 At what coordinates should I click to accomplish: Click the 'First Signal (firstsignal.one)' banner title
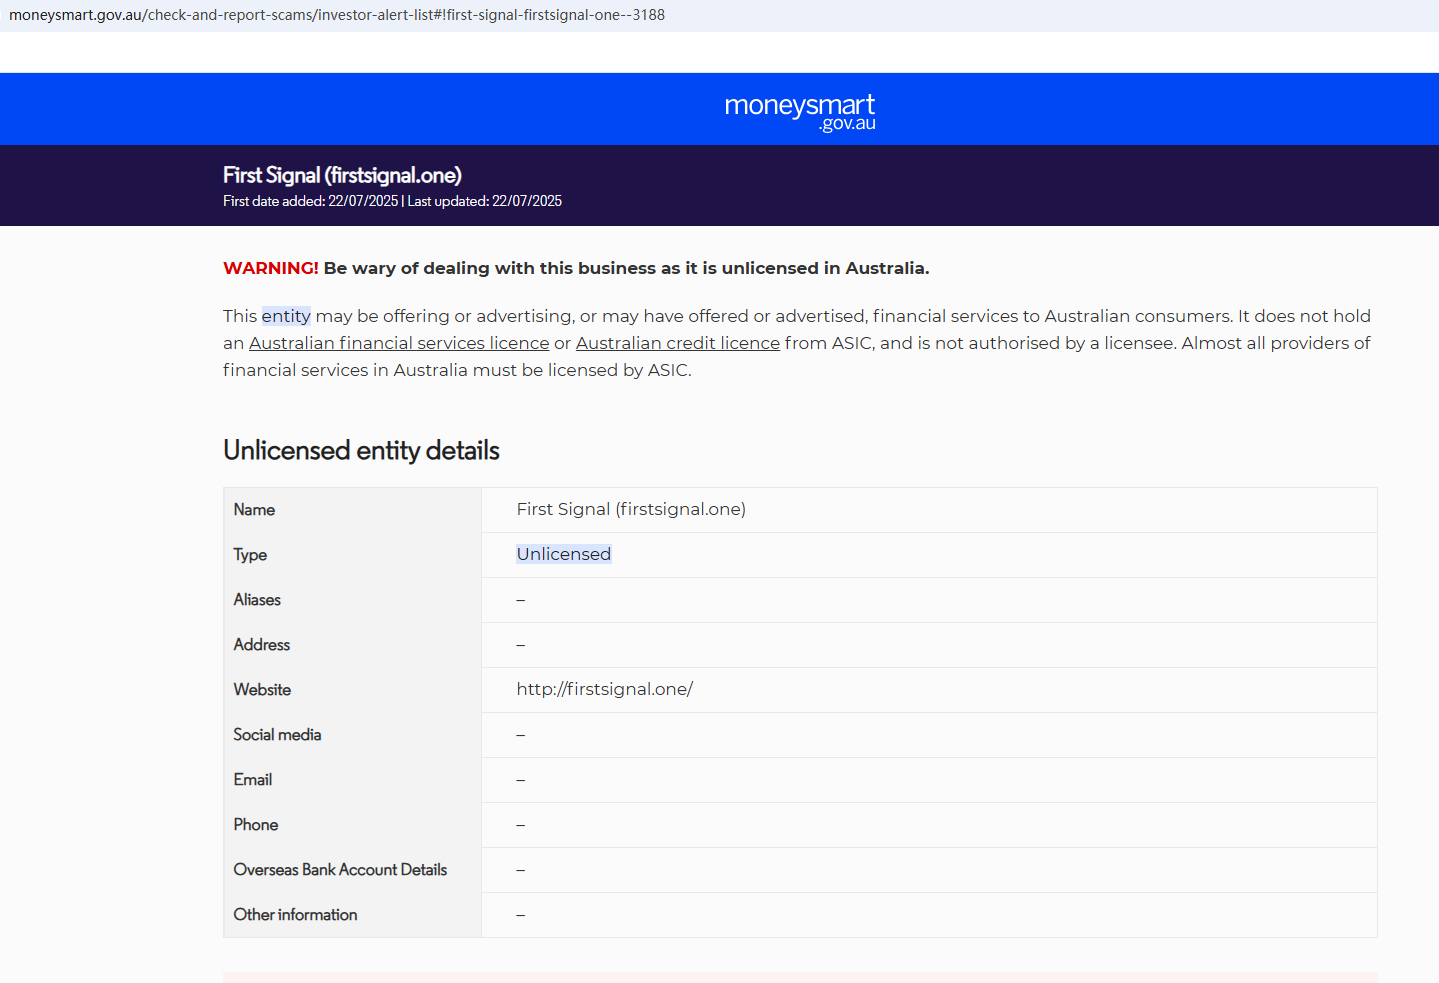342,175
